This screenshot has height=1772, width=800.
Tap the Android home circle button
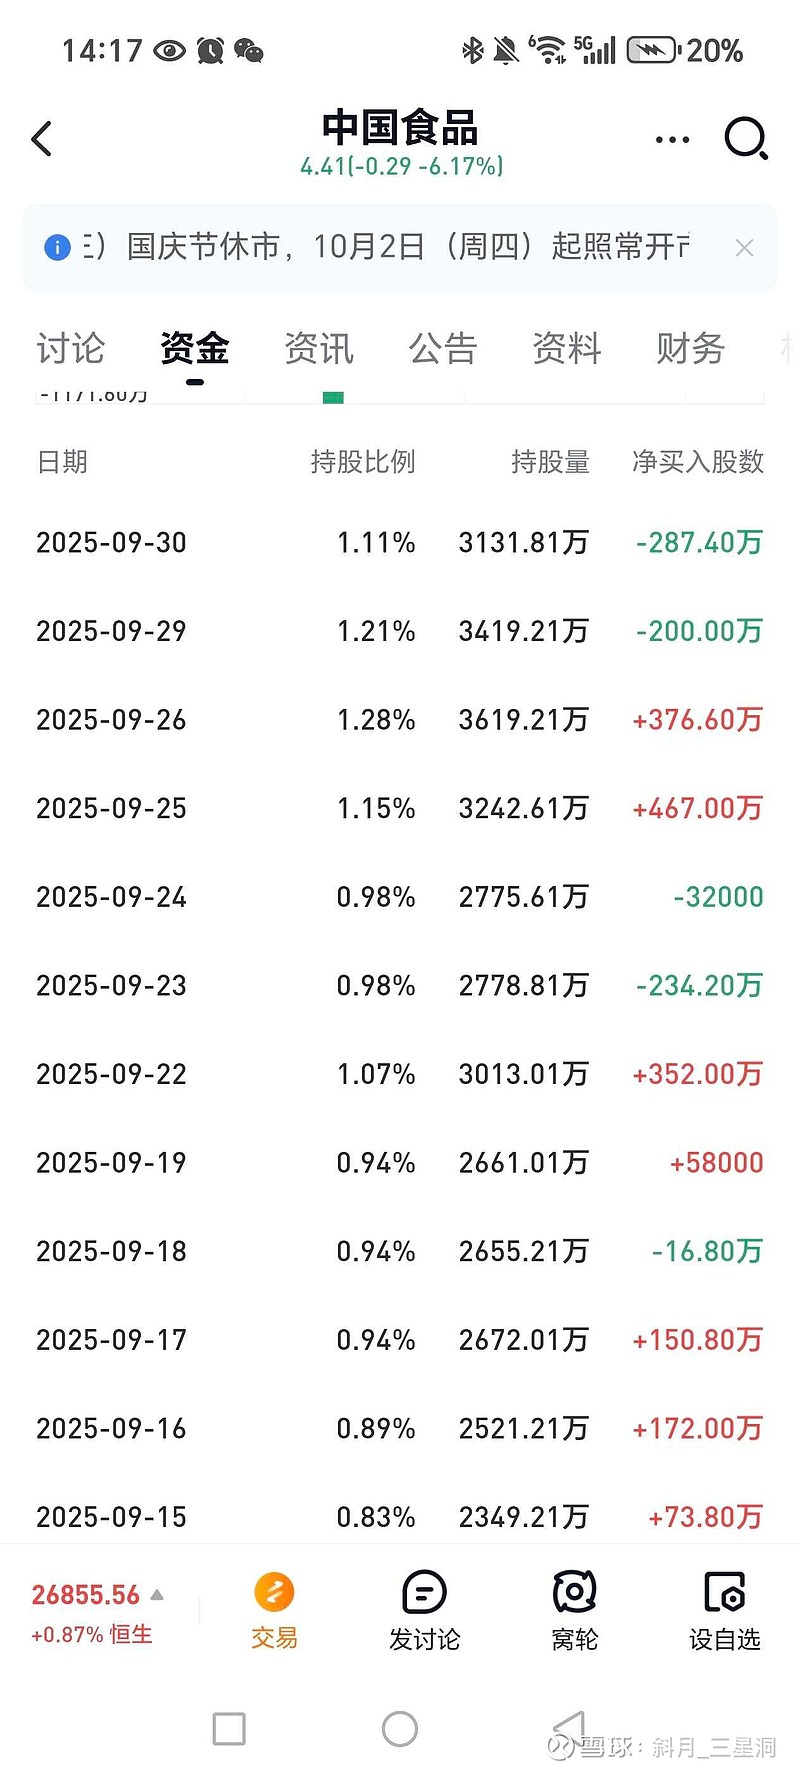[x=400, y=1728]
